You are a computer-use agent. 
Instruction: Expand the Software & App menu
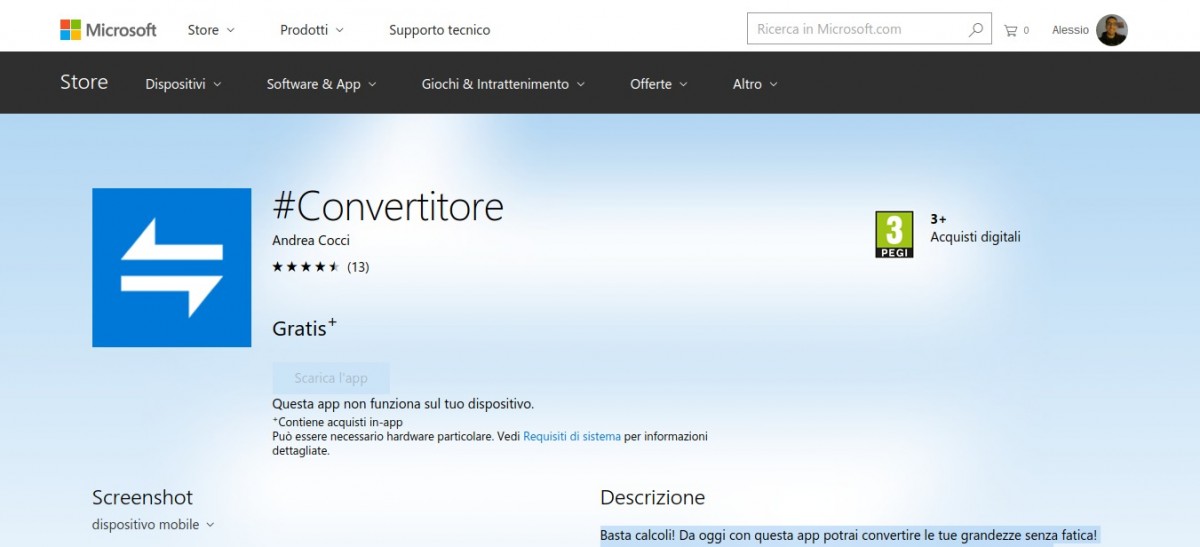pos(322,84)
